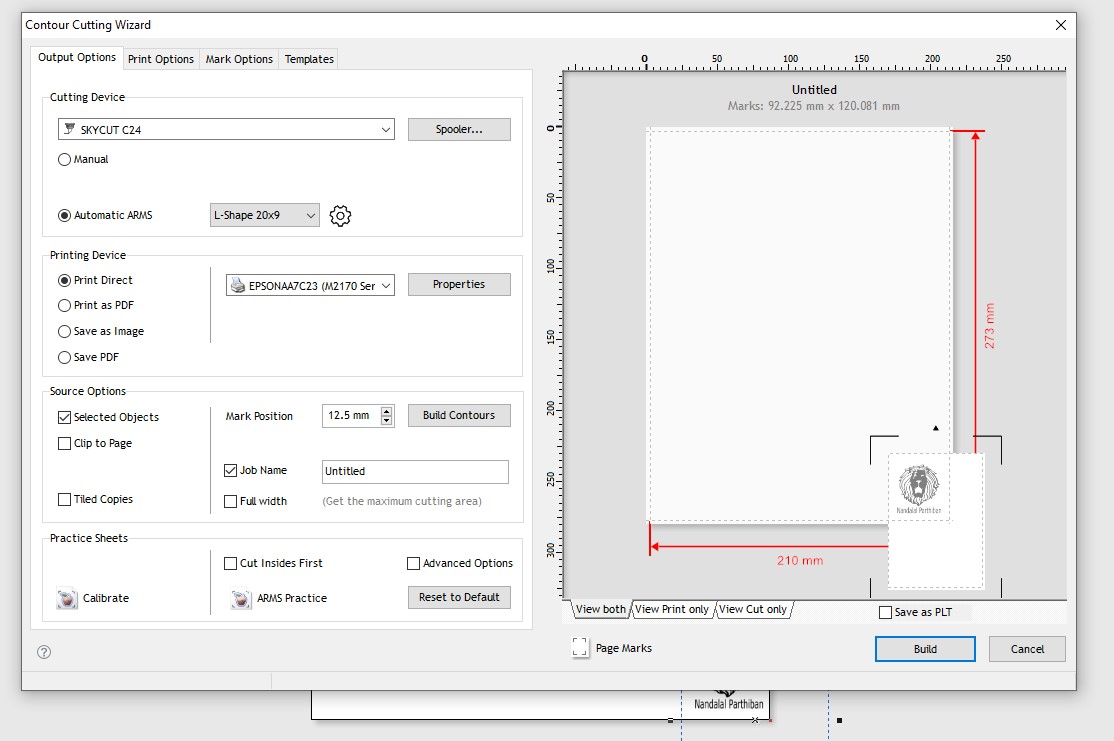Screen dimensions: 1114x741
Task: Switch to the Print Options tab
Action: click(x=161, y=59)
